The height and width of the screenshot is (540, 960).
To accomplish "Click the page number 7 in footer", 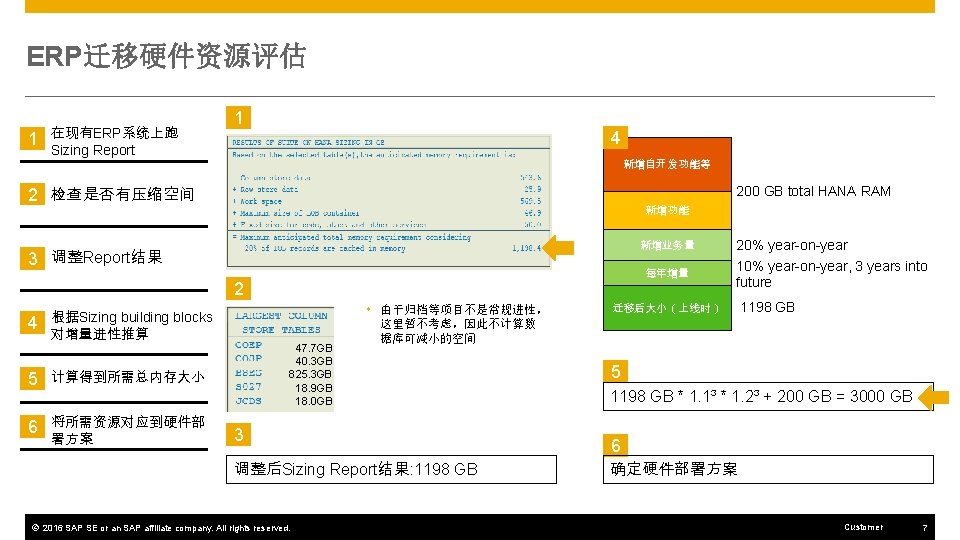I will (924, 527).
